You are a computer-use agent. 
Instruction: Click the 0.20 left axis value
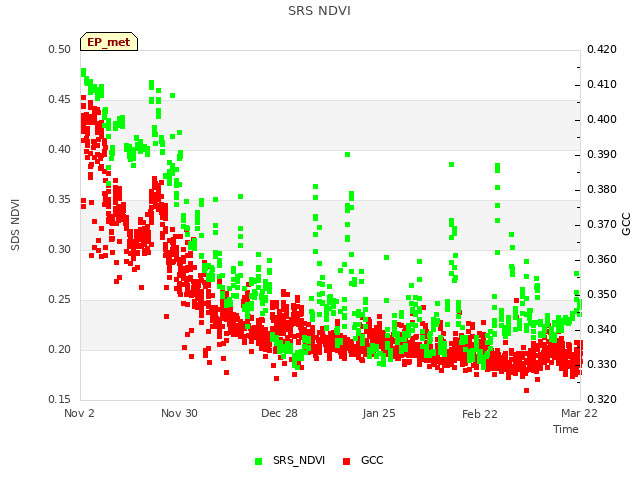coord(60,349)
